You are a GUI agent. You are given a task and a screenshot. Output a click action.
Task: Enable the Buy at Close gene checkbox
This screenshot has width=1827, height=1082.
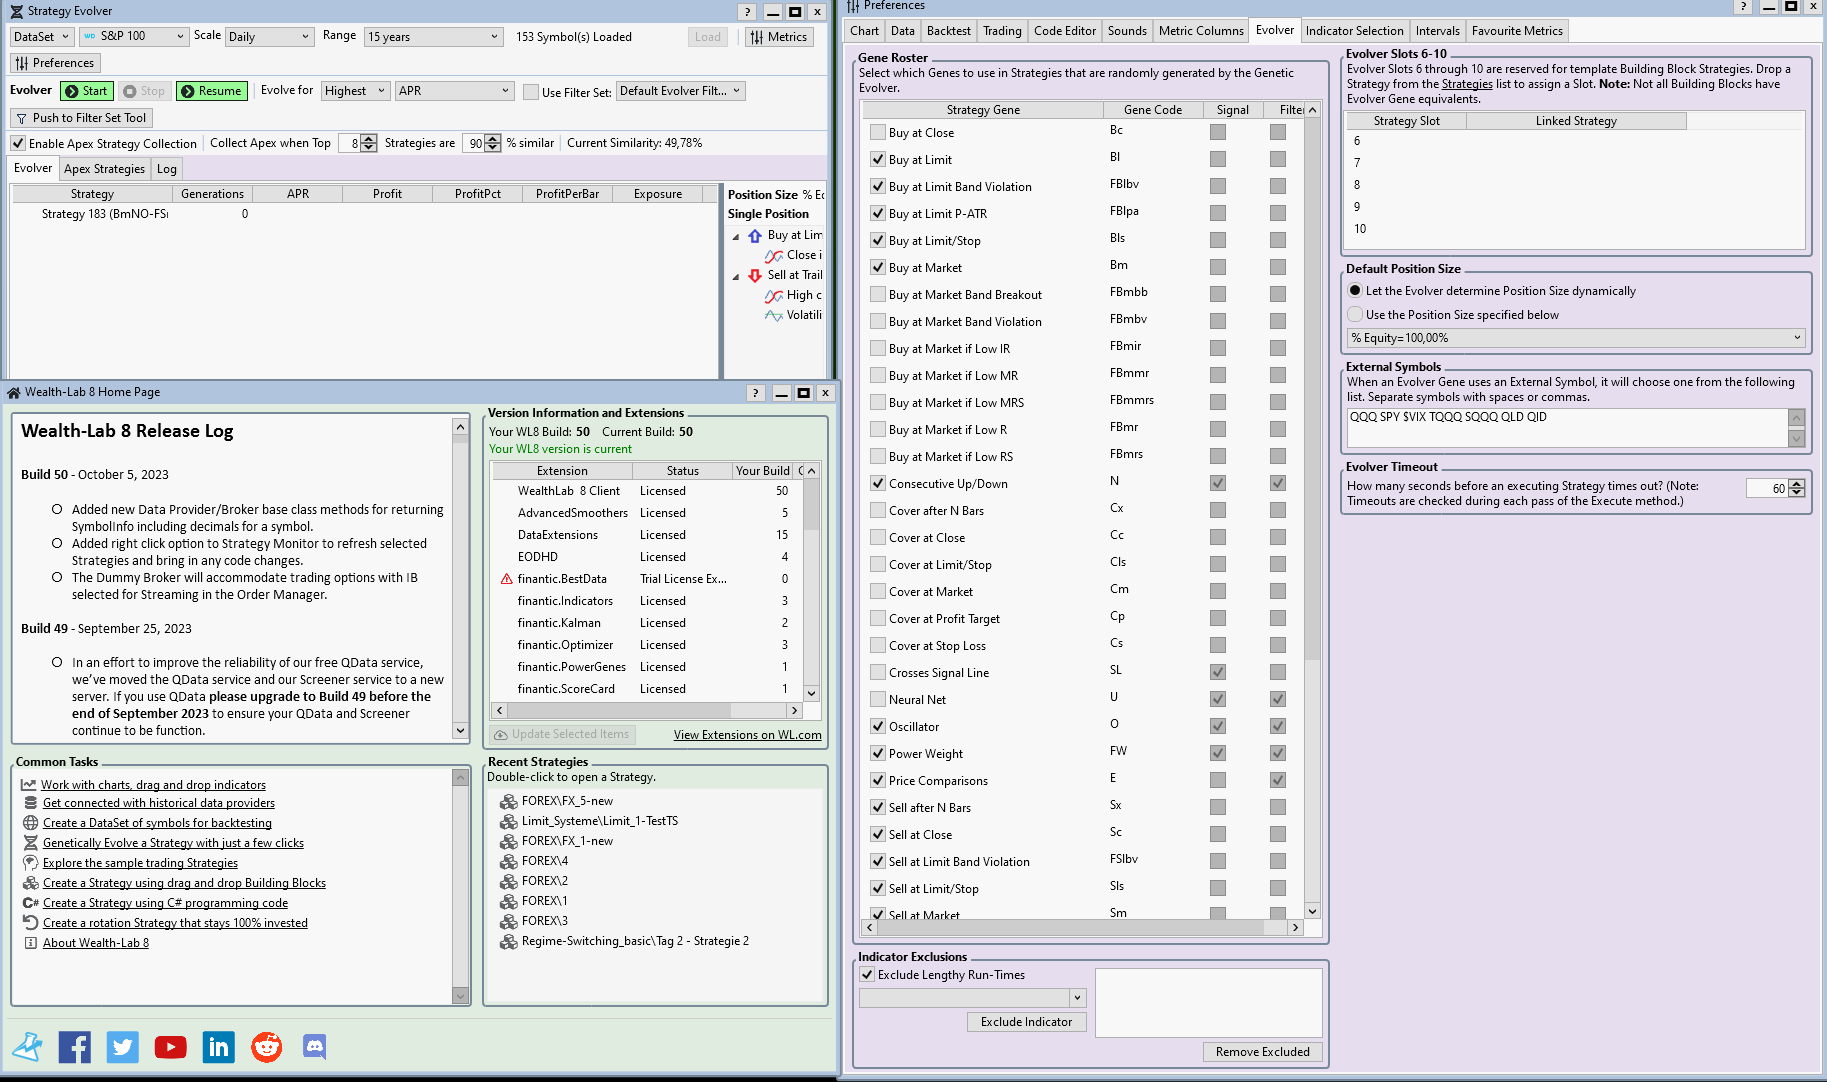click(x=878, y=133)
